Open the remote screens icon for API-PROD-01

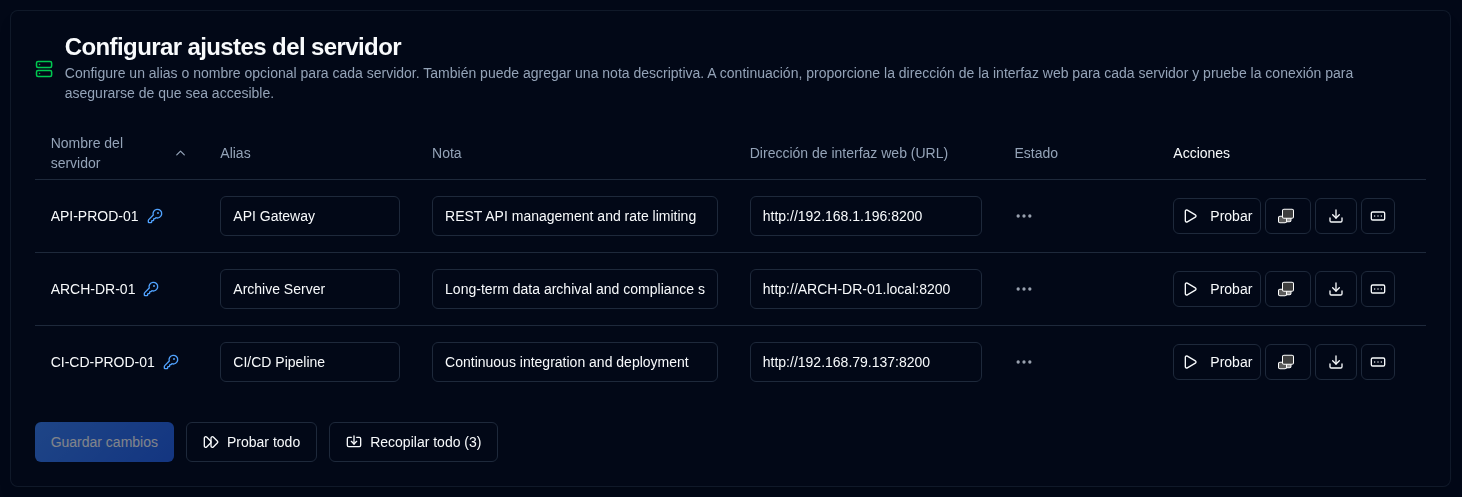point(1287,216)
